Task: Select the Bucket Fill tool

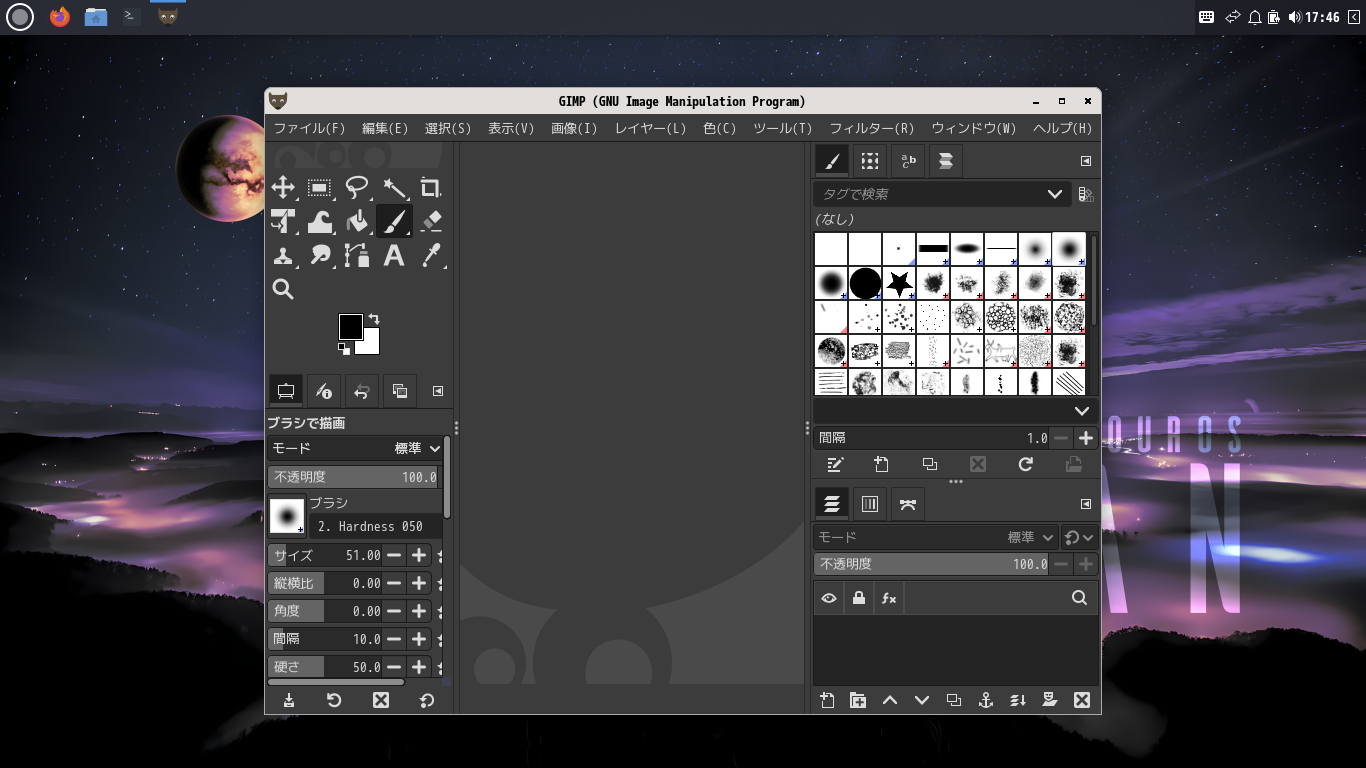Action: 357,221
